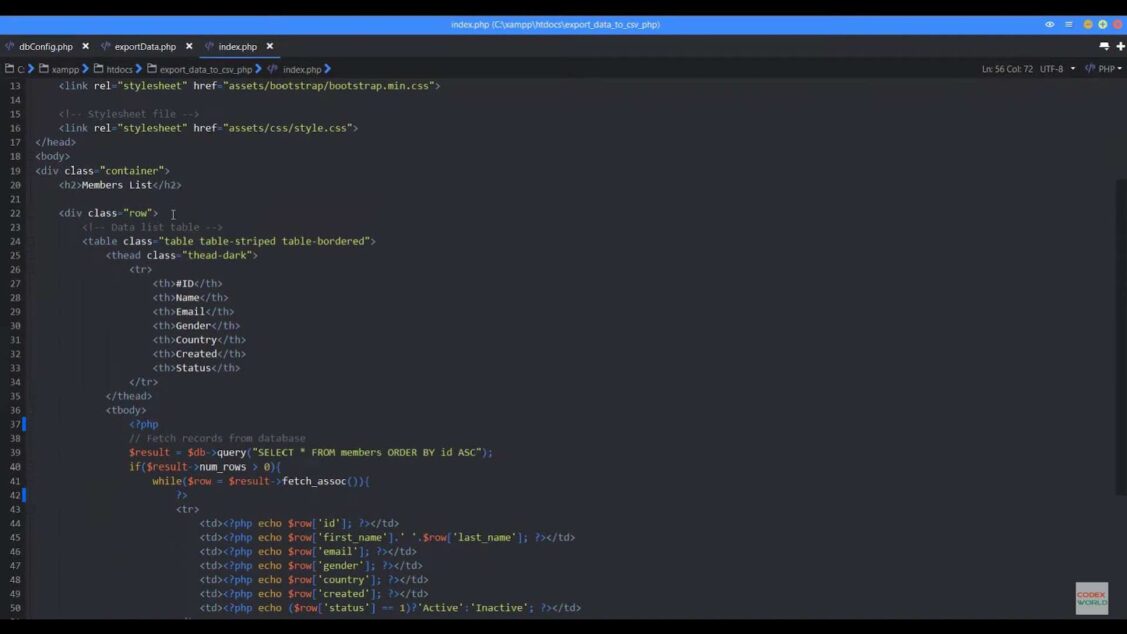The height and width of the screenshot is (634, 1127).
Task: Click the 'first_name' array key
Action: coord(352,538)
